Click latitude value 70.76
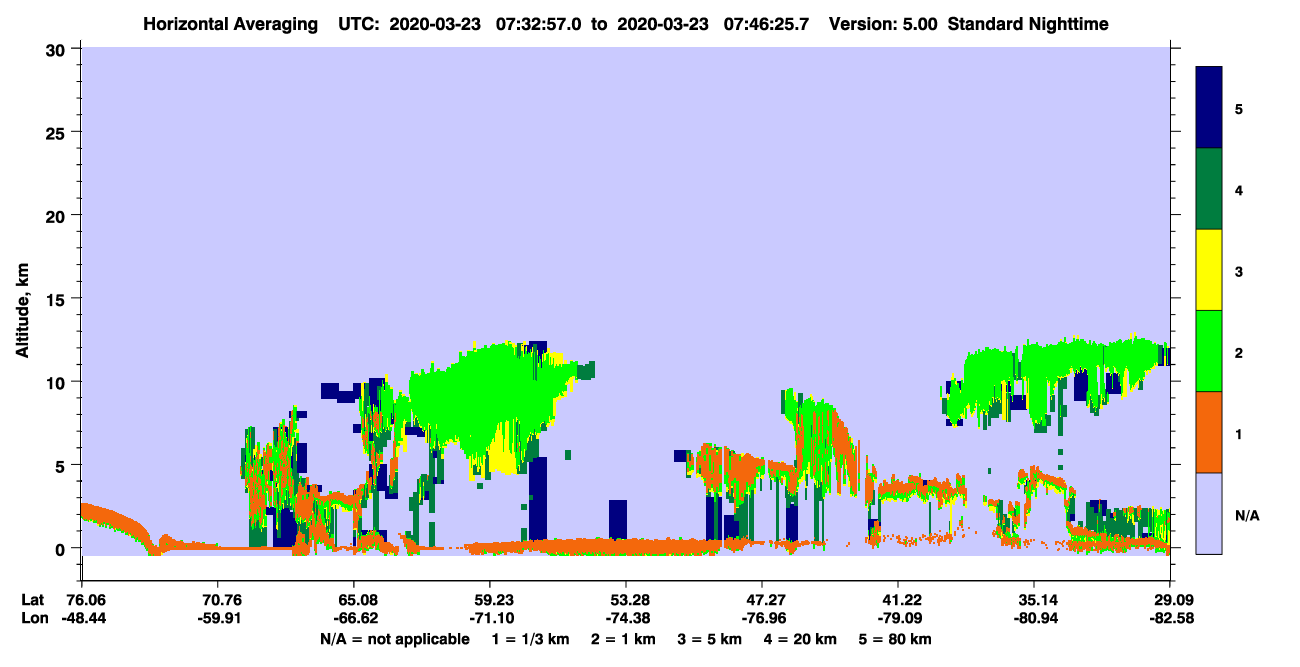The width and height of the screenshot is (1300, 667). click(217, 601)
